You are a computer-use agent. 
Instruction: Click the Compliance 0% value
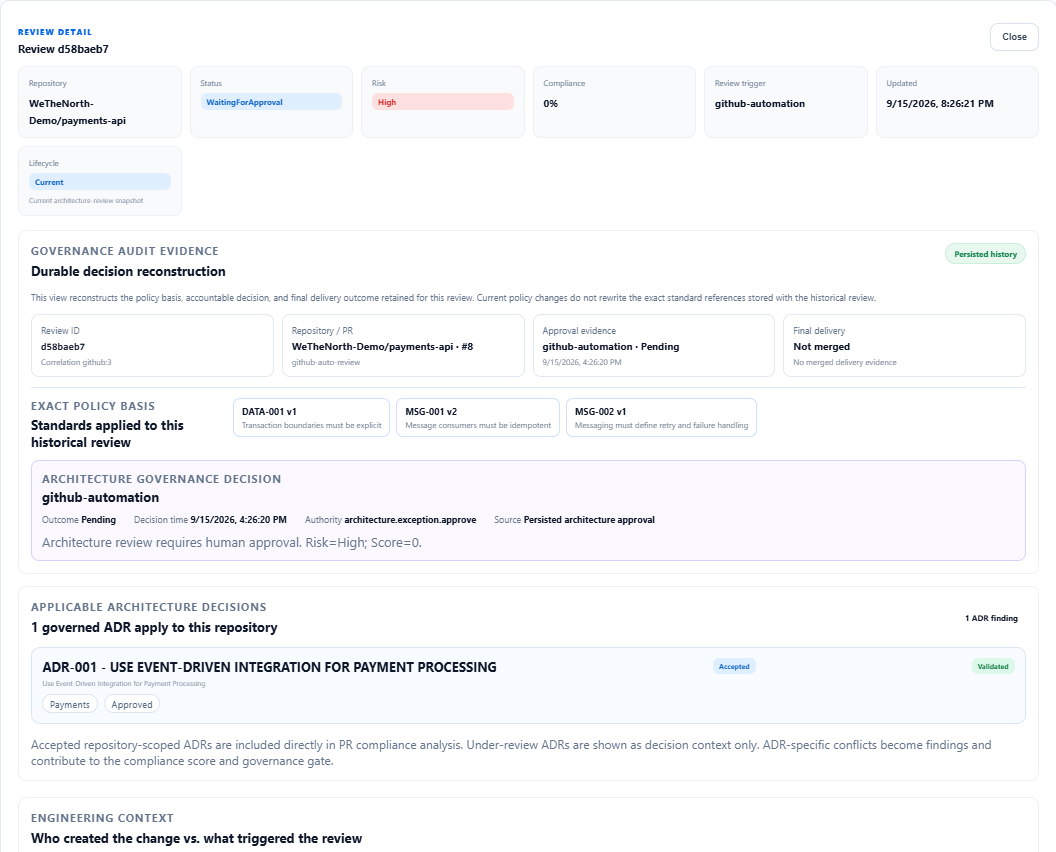click(551, 104)
